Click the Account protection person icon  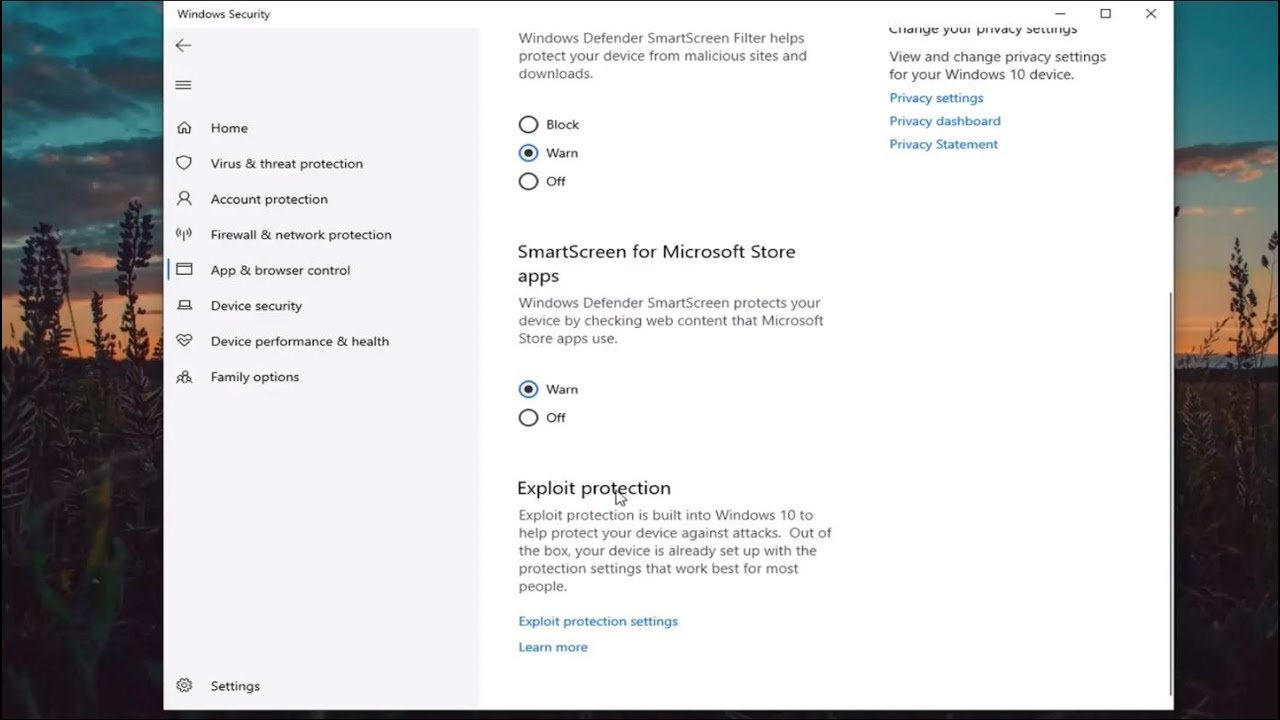[x=184, y=199]
